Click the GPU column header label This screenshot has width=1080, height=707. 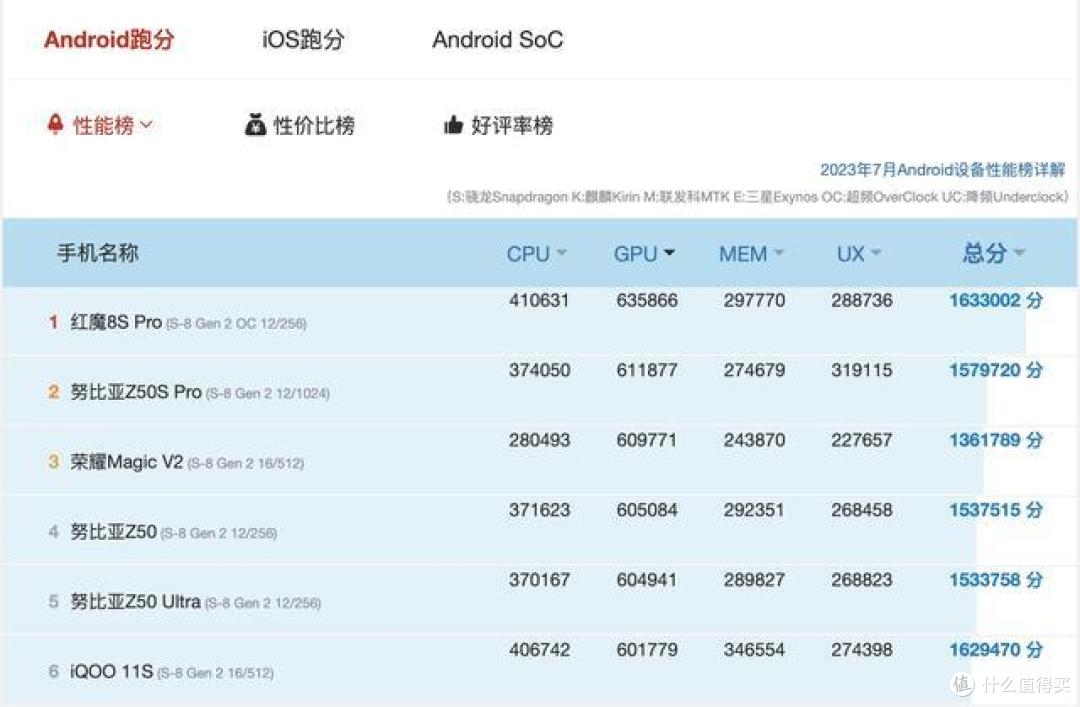(x=636, y=254)
